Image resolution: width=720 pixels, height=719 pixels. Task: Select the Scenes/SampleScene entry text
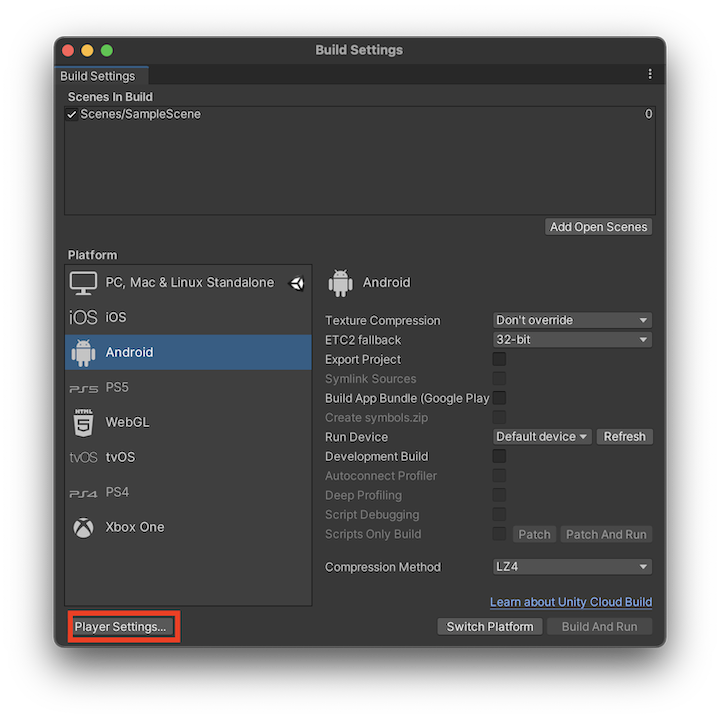tap(141, 114)
